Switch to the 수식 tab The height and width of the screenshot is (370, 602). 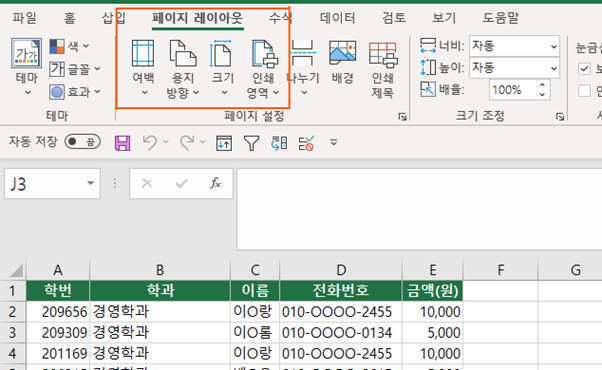(280, 18)
